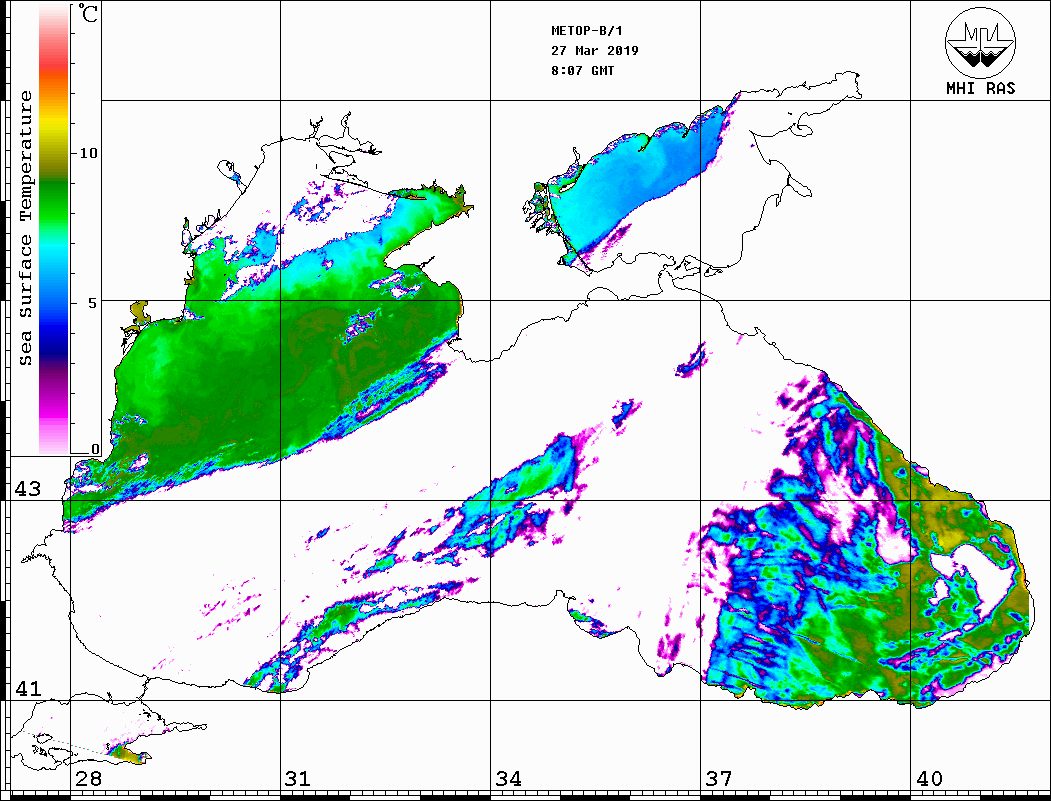1051x801 pixels.
Task: Click the longitude label '40'
Action: [x=929, y=778]
